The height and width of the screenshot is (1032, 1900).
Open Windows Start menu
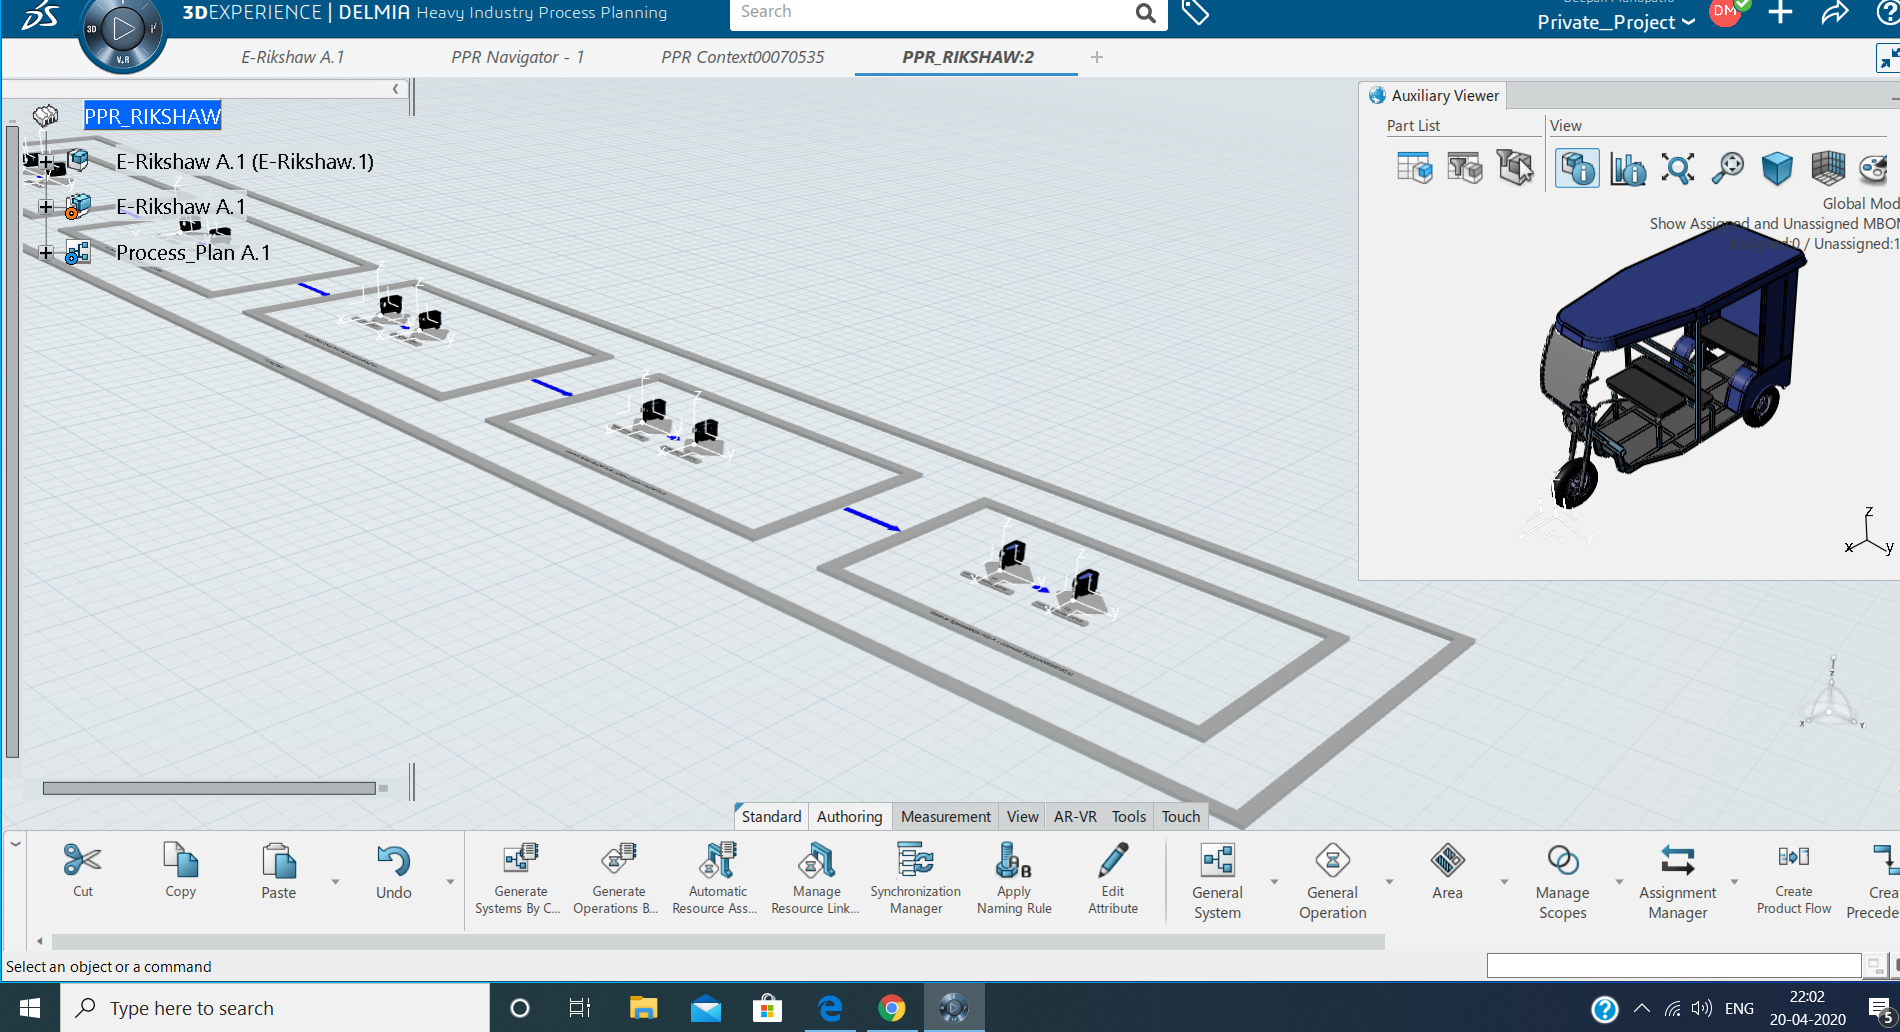[30, 1008]
